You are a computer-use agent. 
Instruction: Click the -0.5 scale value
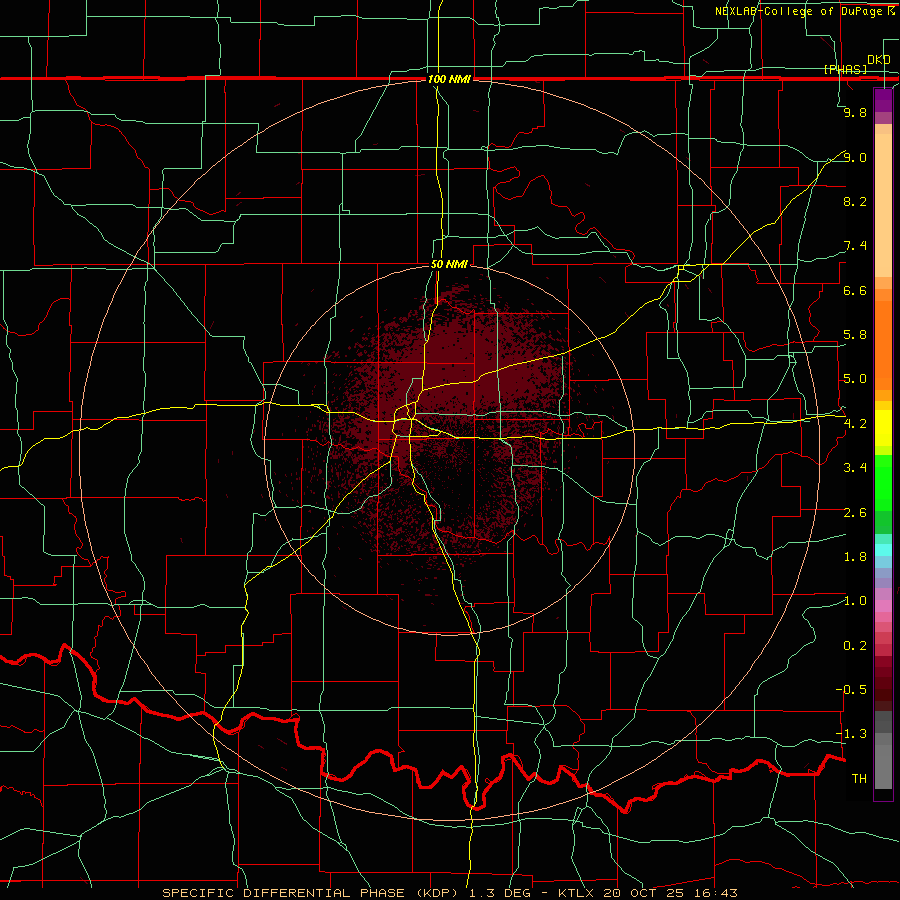[x=851, y=690]
